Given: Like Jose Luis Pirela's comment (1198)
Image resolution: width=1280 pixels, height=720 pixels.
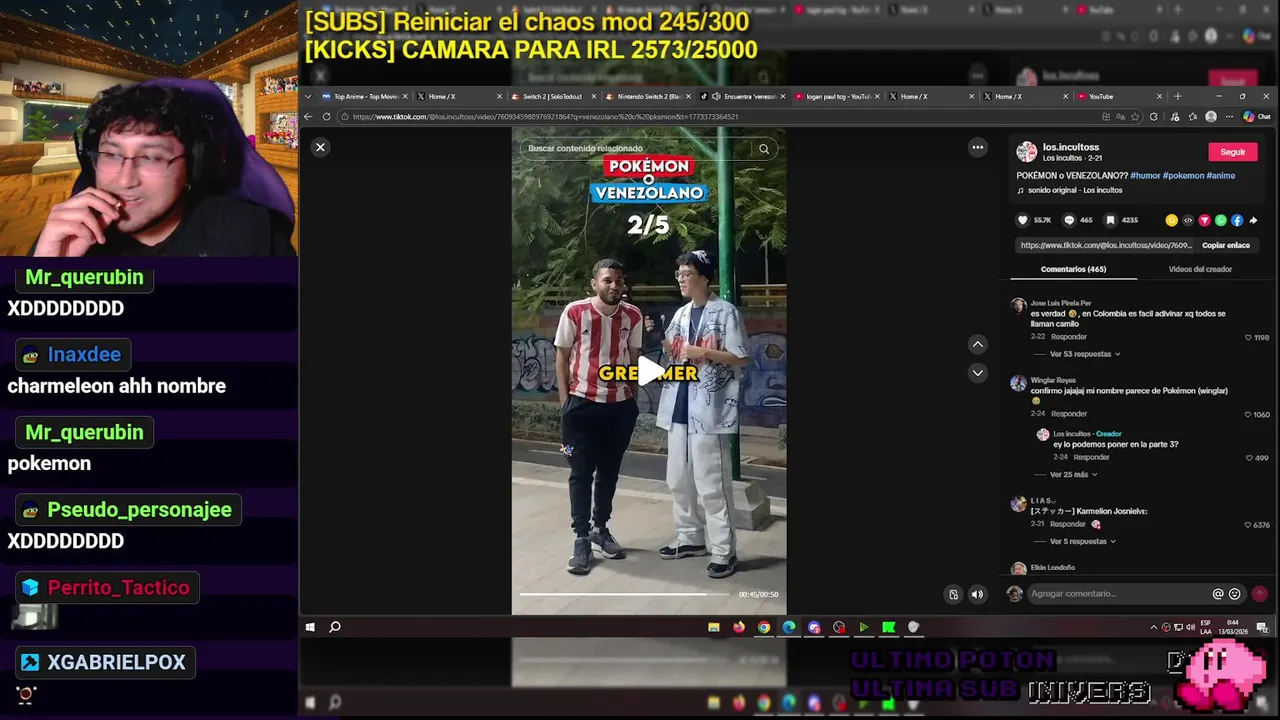Looking at the screenshot, I should (1248, 337).
